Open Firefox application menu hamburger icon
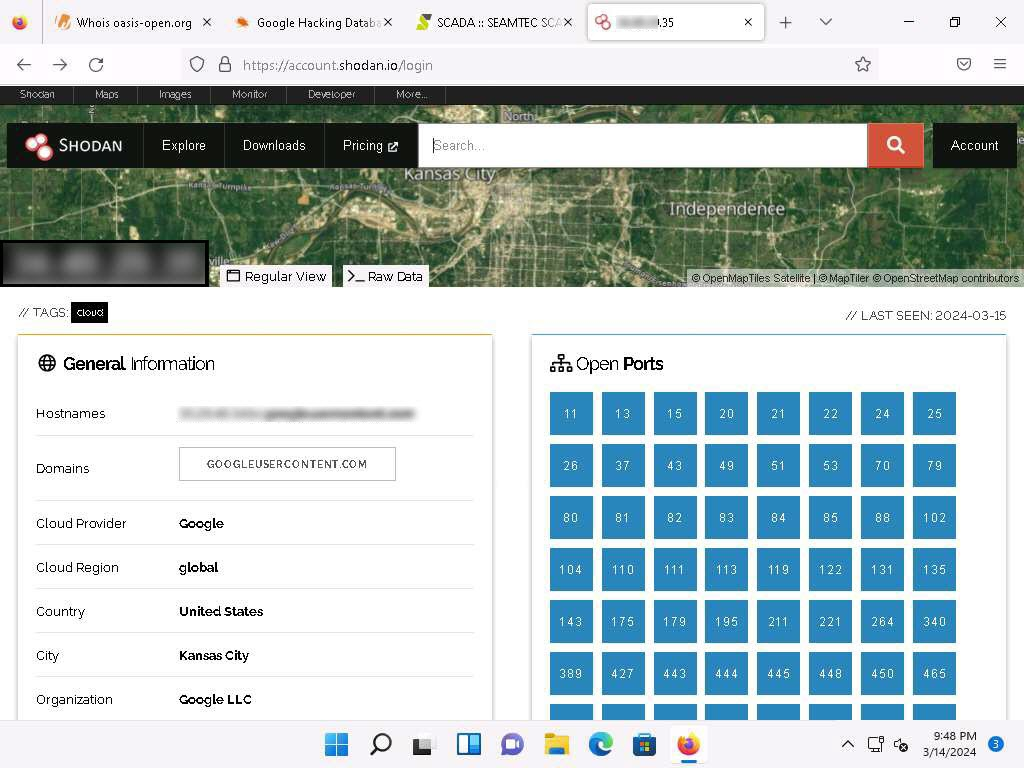The image size is (1024, 768). click(x=999, y=64)
